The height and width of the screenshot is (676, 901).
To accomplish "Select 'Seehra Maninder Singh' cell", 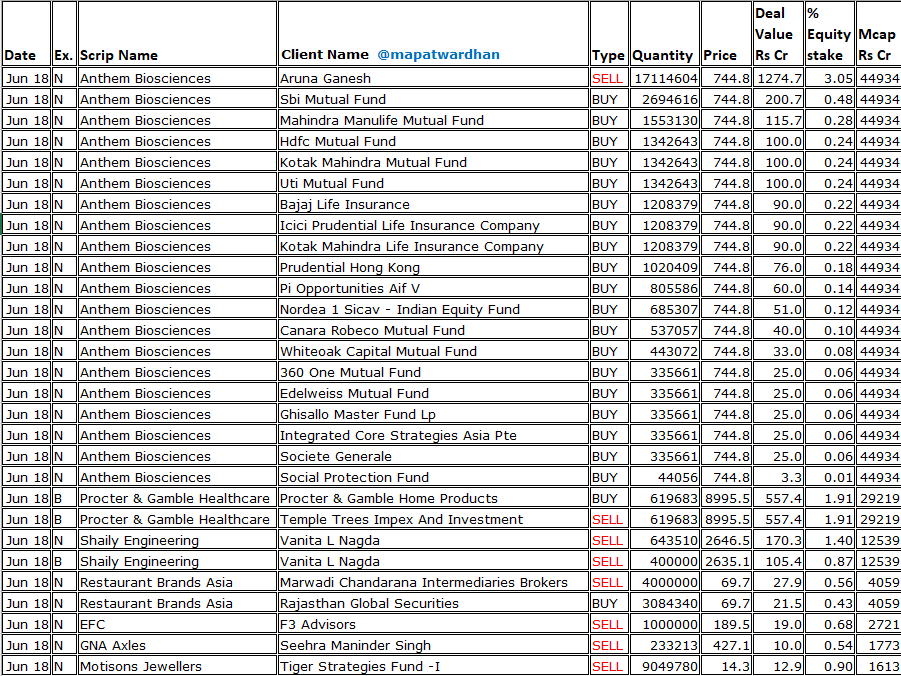I will [x=433, y=645].
